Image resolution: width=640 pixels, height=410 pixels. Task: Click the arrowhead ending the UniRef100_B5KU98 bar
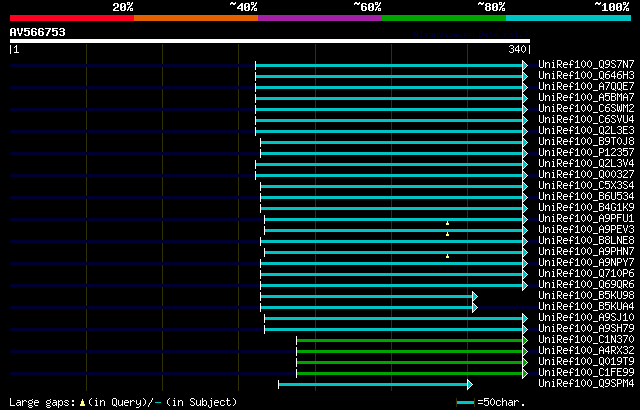tap(475, 297)
